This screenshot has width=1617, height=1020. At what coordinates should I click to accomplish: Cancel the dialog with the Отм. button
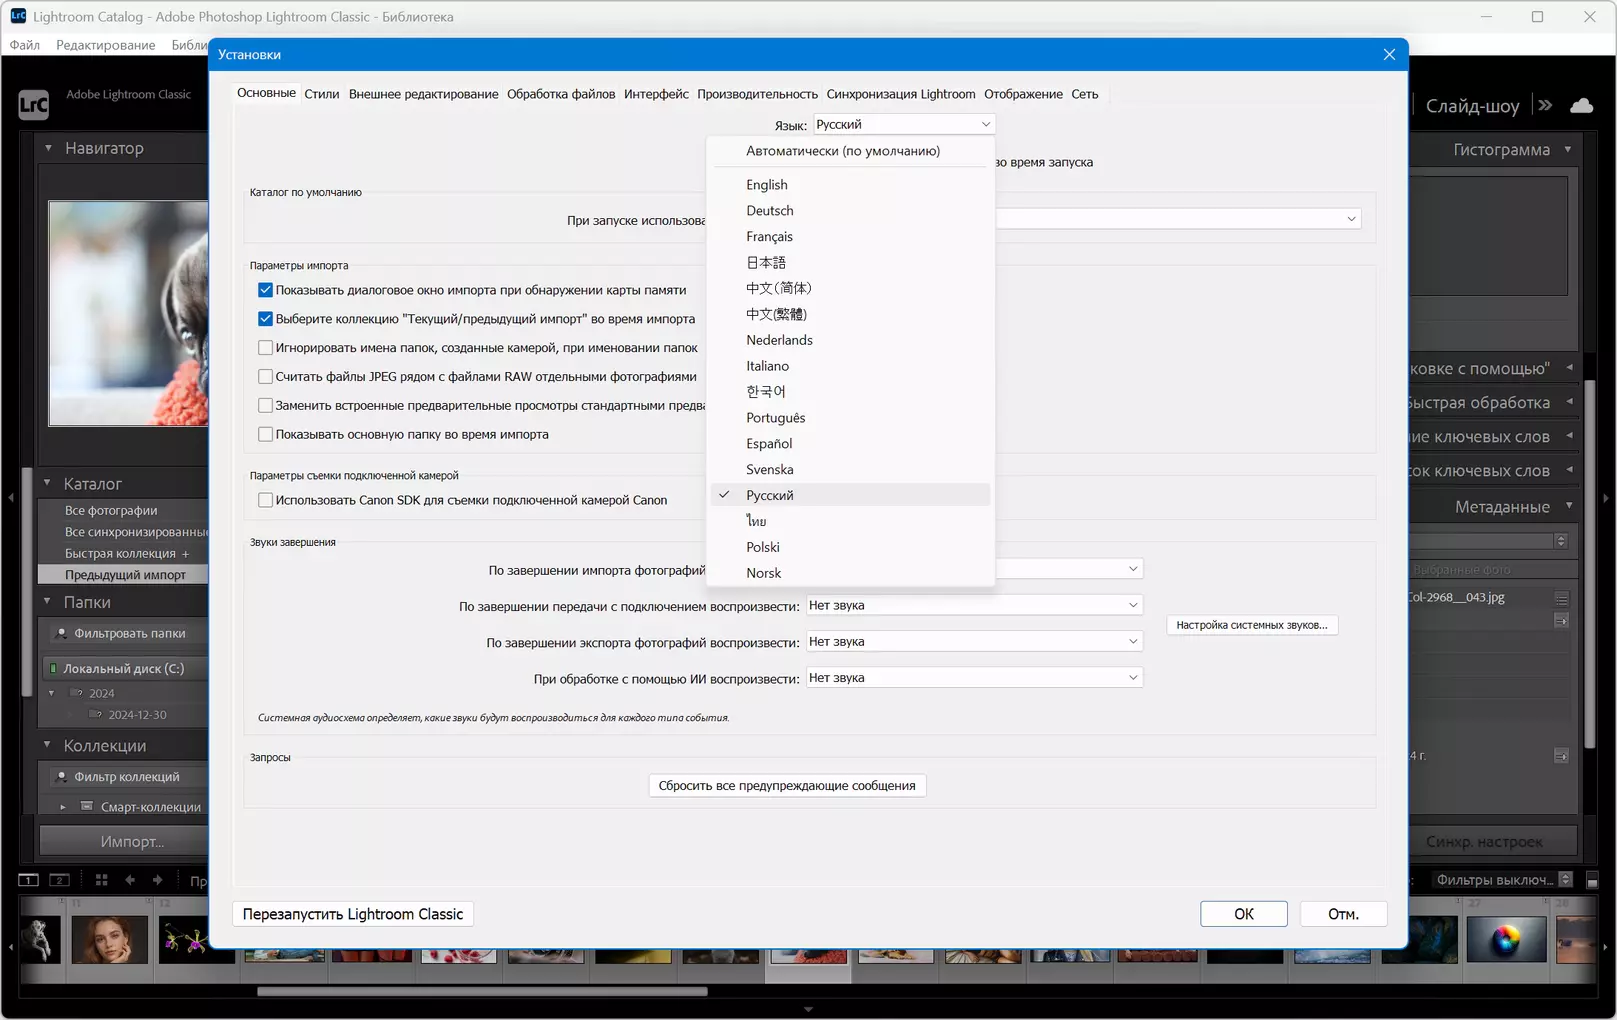click(x=1343, y=914)
